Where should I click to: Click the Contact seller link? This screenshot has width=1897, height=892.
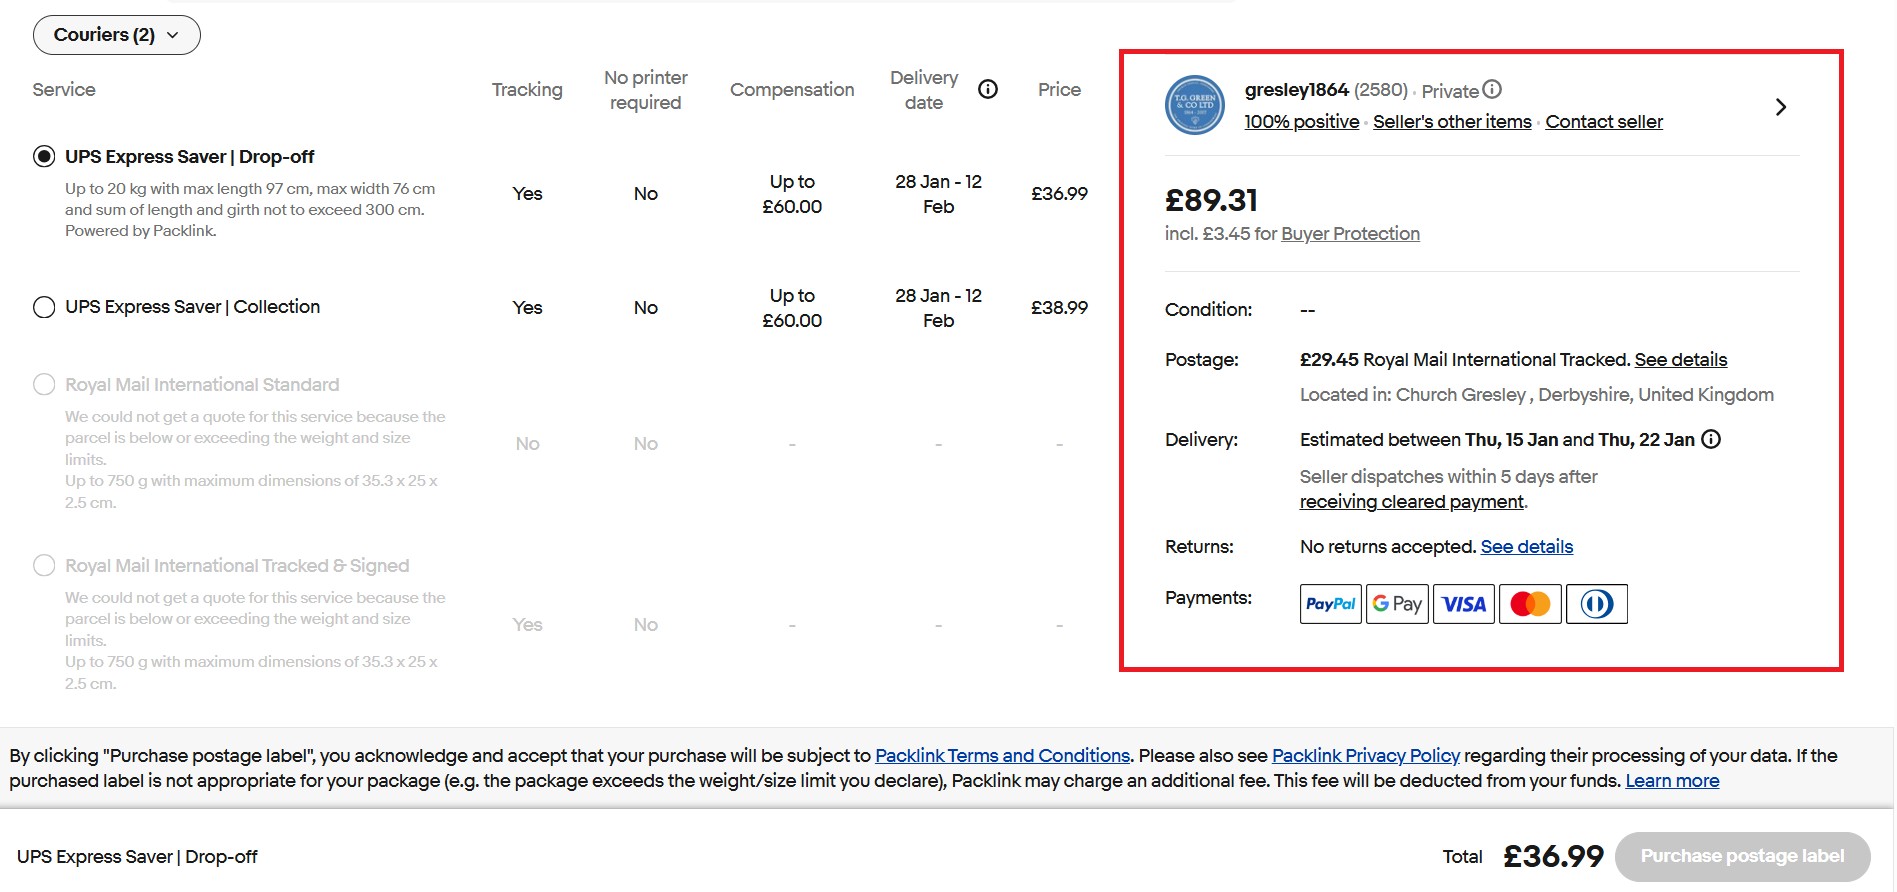(x=1604, y=122)
